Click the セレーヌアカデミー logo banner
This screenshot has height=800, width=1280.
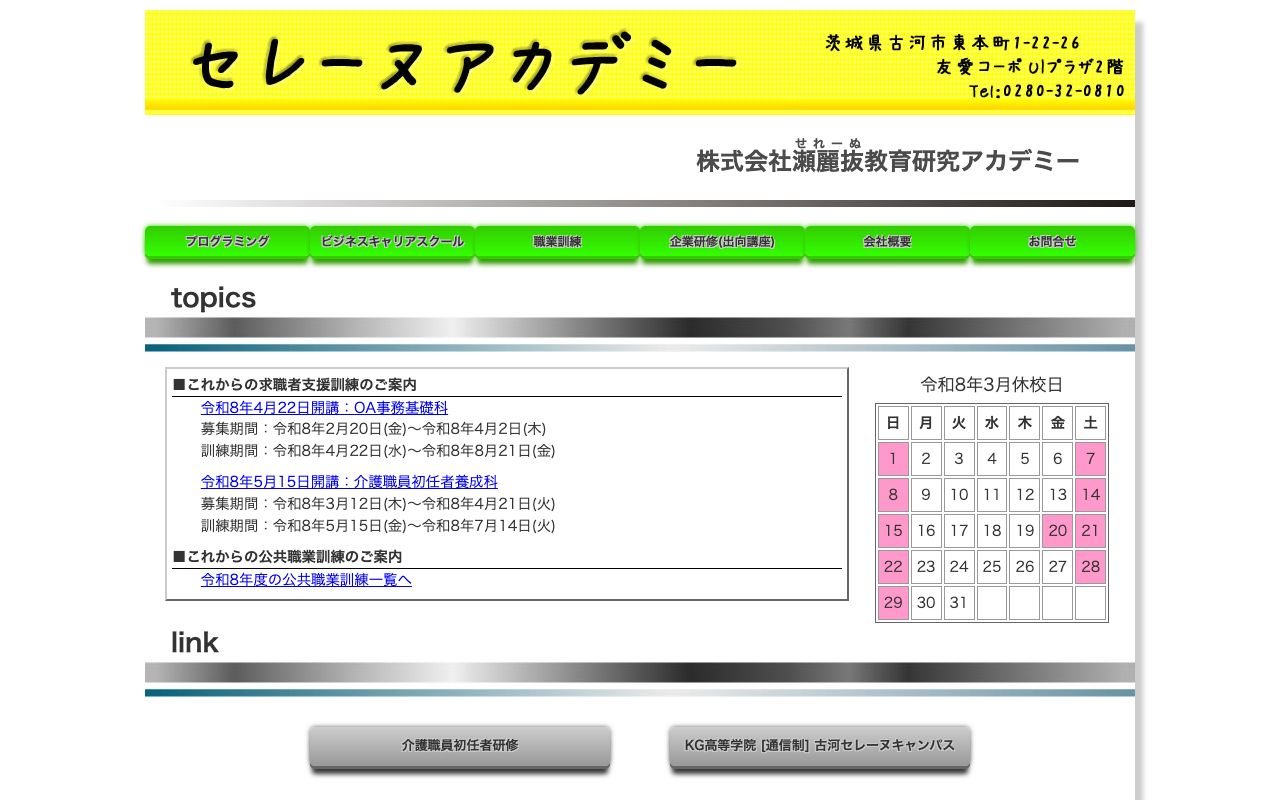pyautogui.click(x=465, y=61)
